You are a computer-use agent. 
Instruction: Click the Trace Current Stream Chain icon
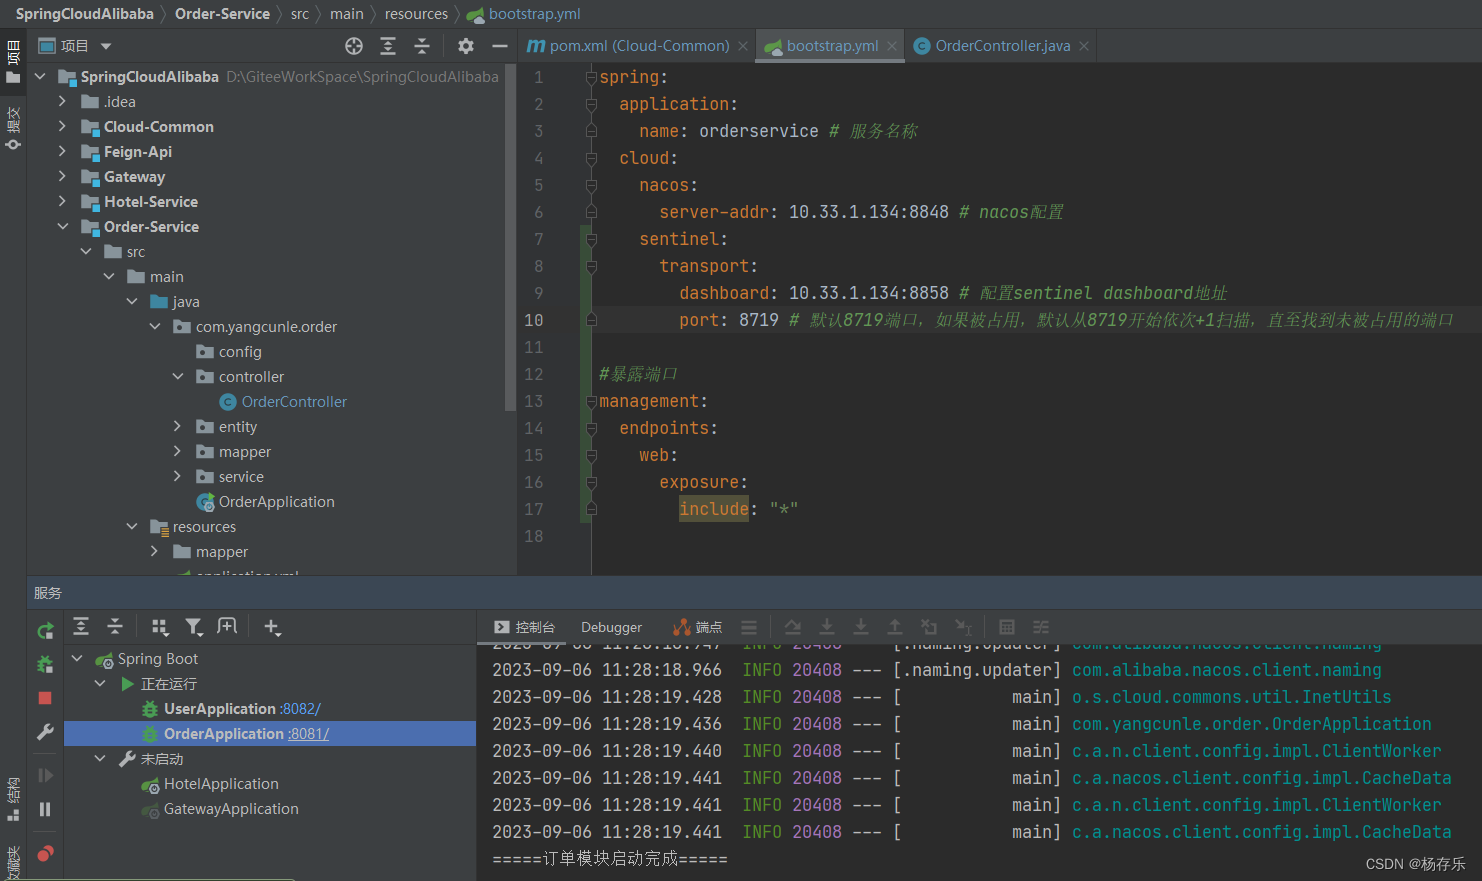[1041, 627]
